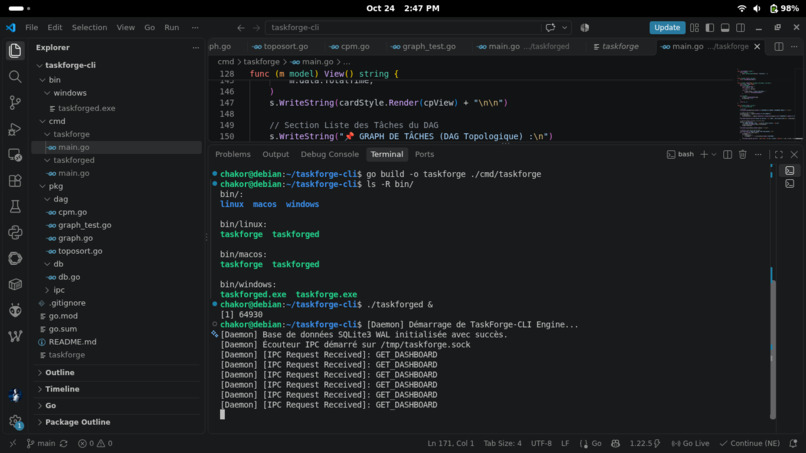806x453 pixels.
Task: Click Continue (NE) in status bar
Action: point(750,443)
